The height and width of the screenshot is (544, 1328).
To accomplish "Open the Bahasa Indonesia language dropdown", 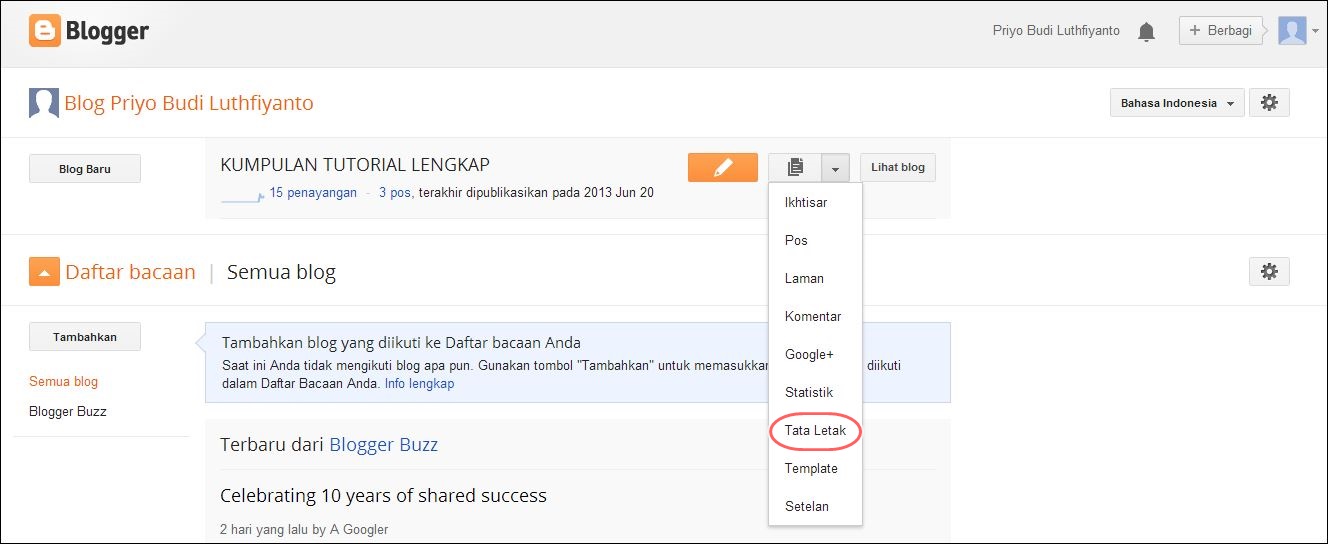I will pyautogui.click(x=1177, y=103).
